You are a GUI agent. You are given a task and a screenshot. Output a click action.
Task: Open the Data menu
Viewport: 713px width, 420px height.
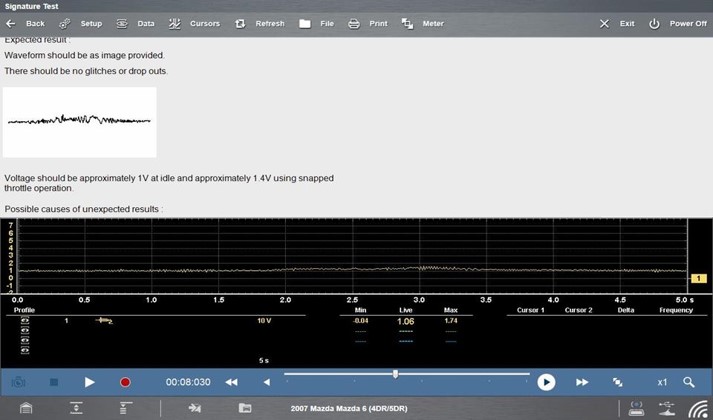(135, 23)
